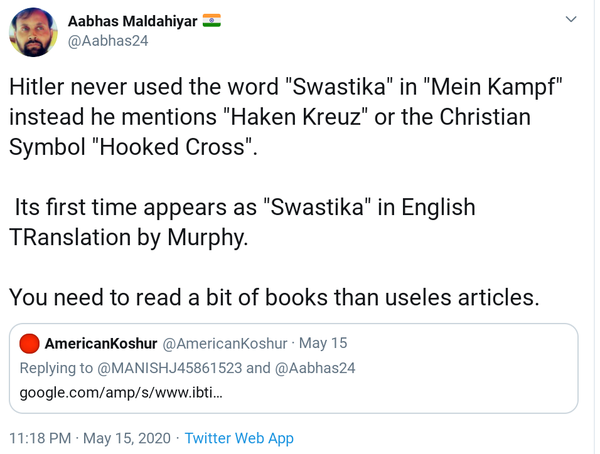Click the India flag emoji beside the name

pos(212,20)
